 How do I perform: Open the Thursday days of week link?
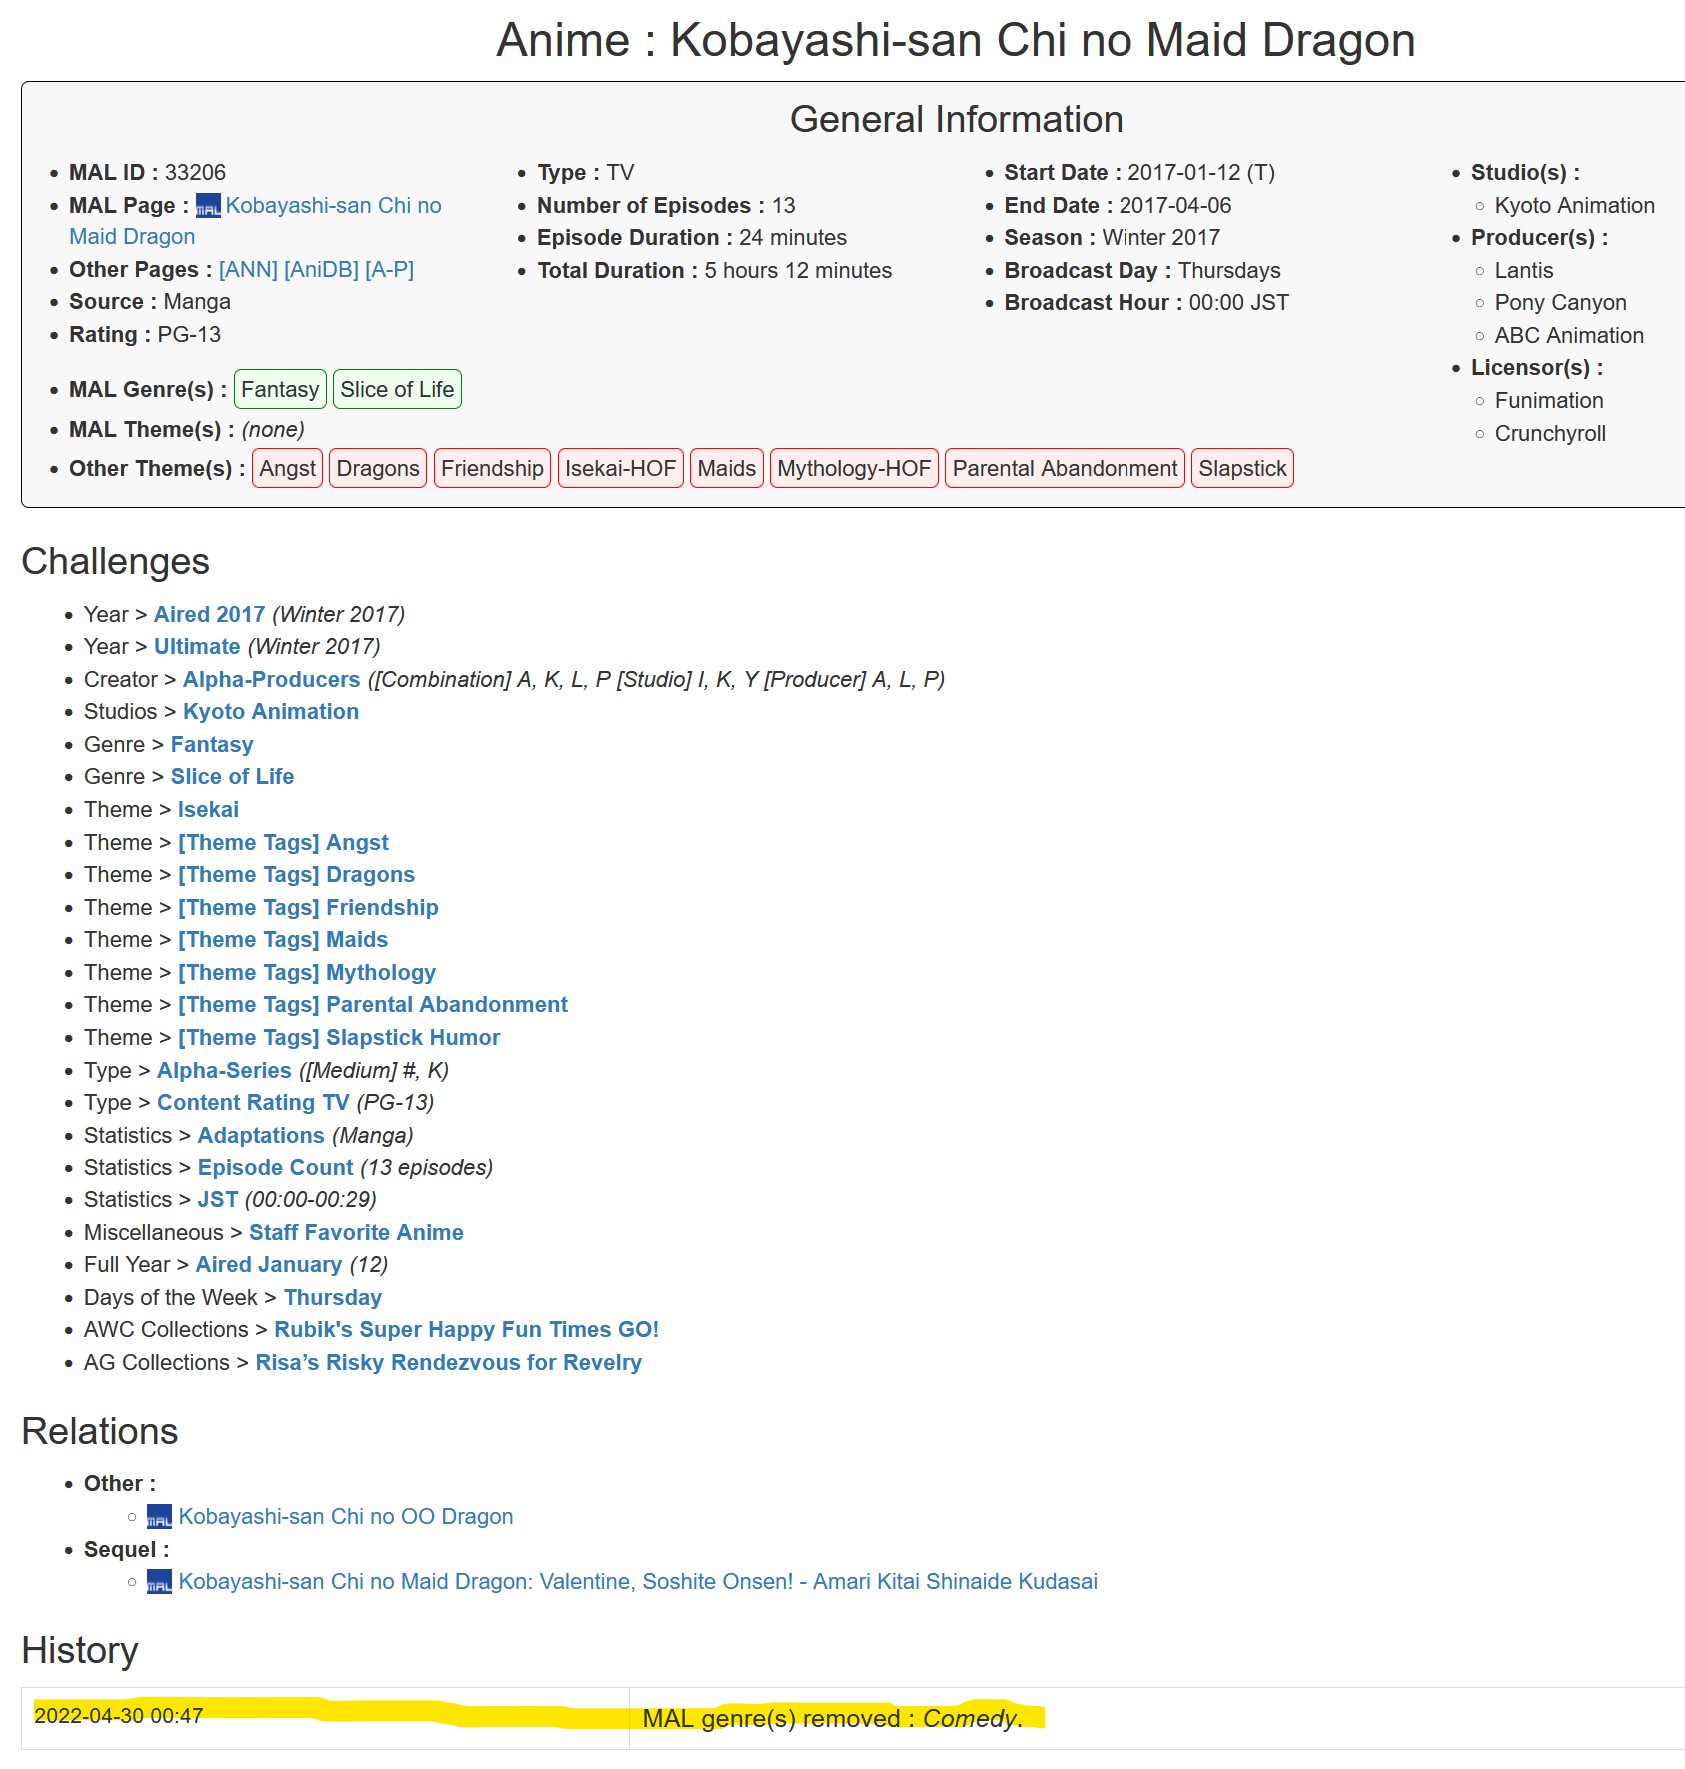point(333,1298)
